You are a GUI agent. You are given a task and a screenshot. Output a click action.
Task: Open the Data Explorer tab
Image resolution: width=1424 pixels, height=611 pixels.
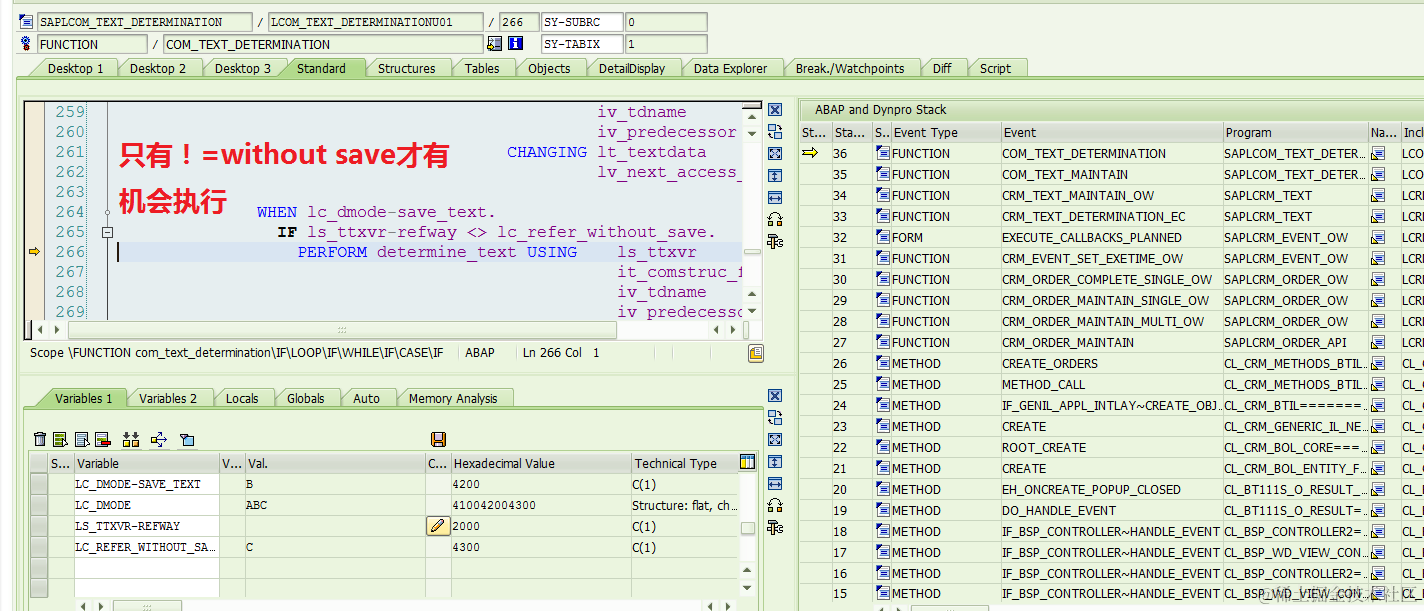[730, 68]
